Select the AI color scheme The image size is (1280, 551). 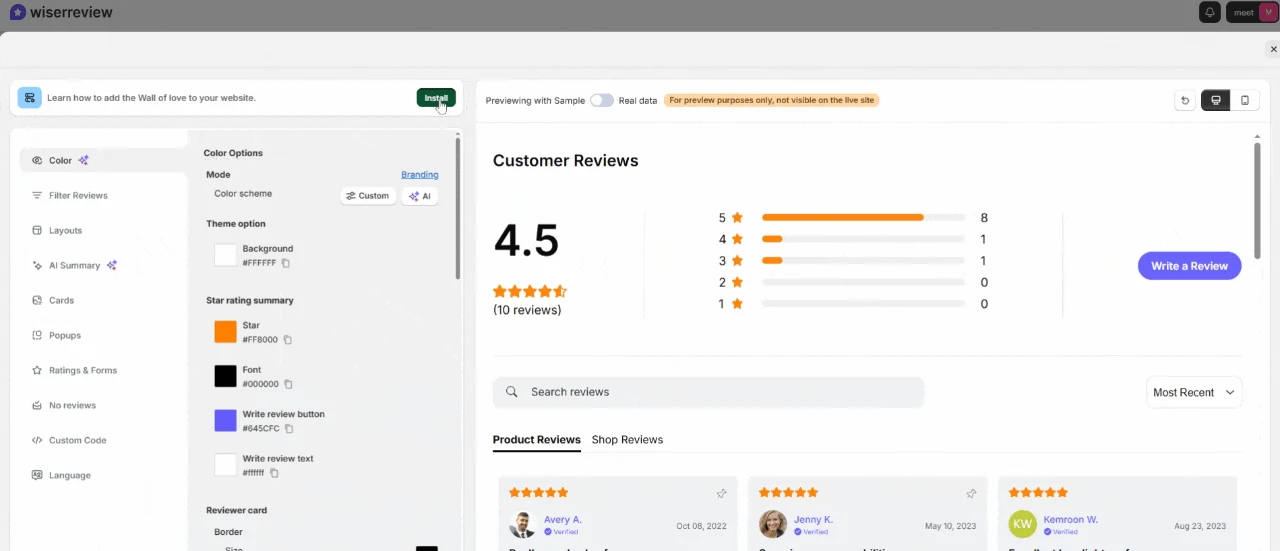[x=420, y=196]
